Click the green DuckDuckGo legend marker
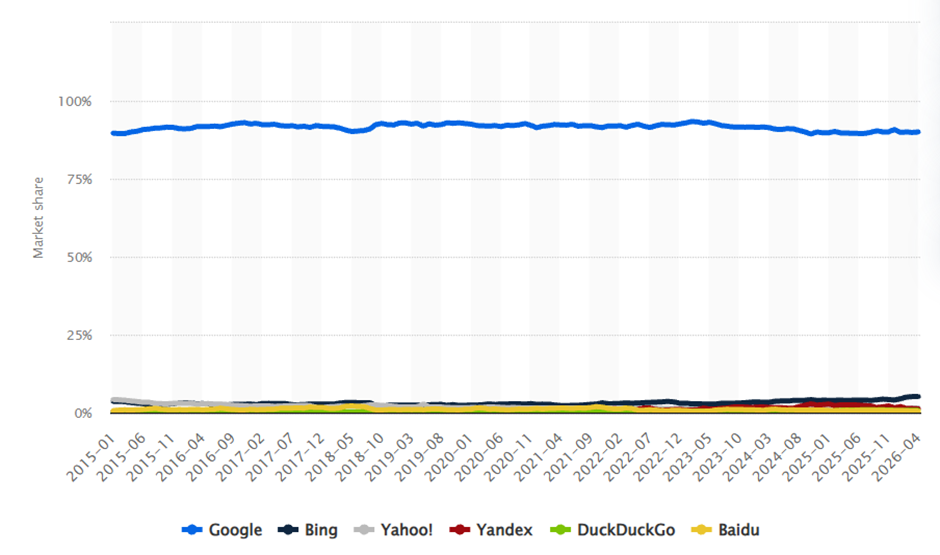940x555 pixels. pos(560,530)
